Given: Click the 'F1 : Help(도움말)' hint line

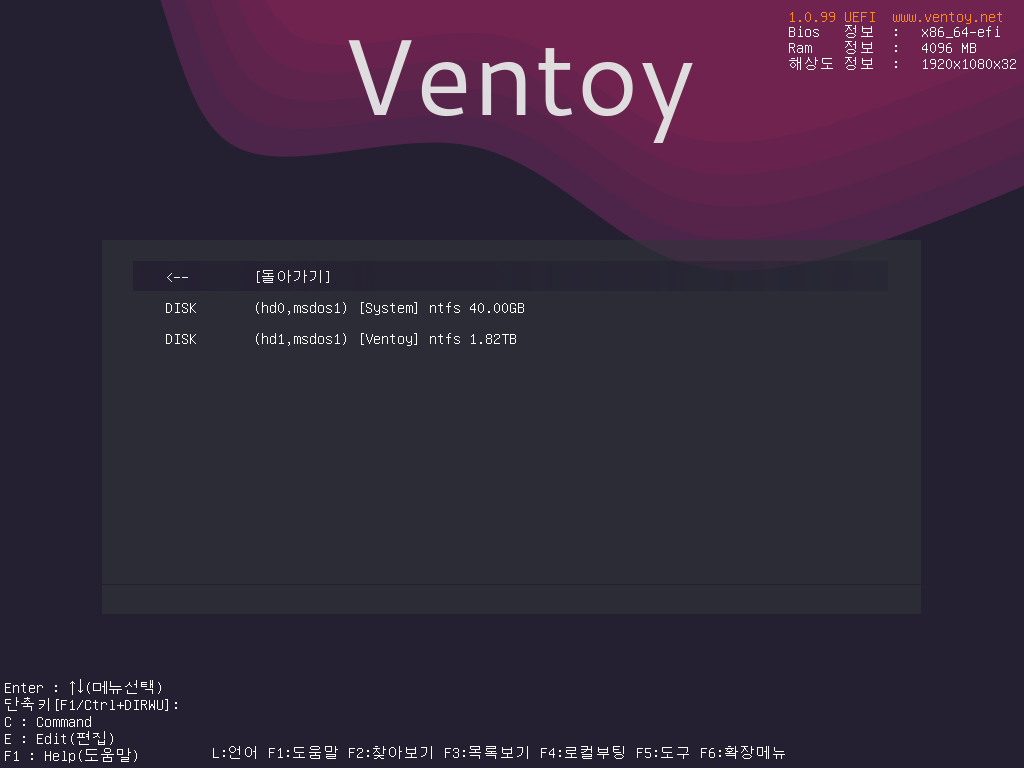Looking at the screenshot, I should pos(71,756).
